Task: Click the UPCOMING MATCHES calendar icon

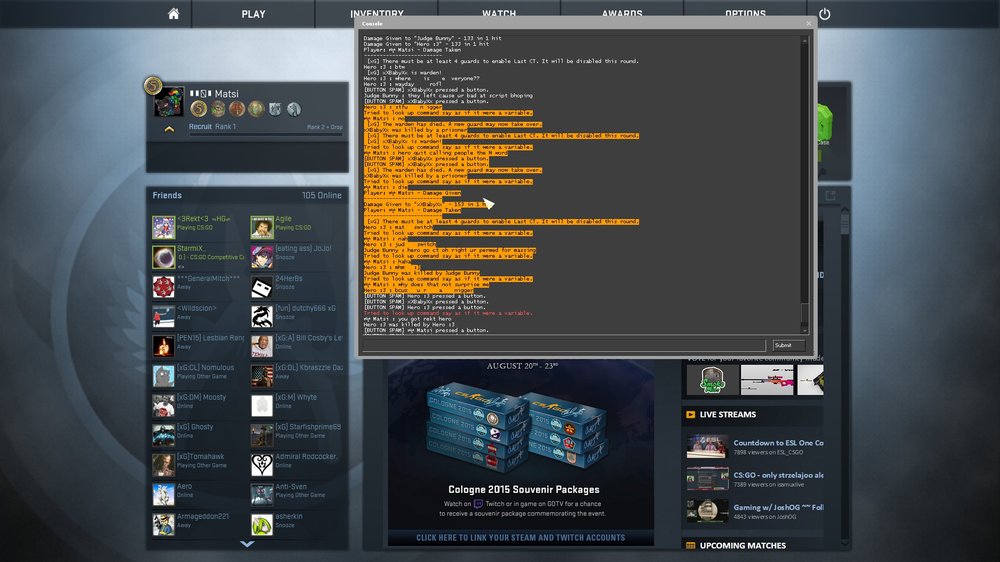Action: 690,545
